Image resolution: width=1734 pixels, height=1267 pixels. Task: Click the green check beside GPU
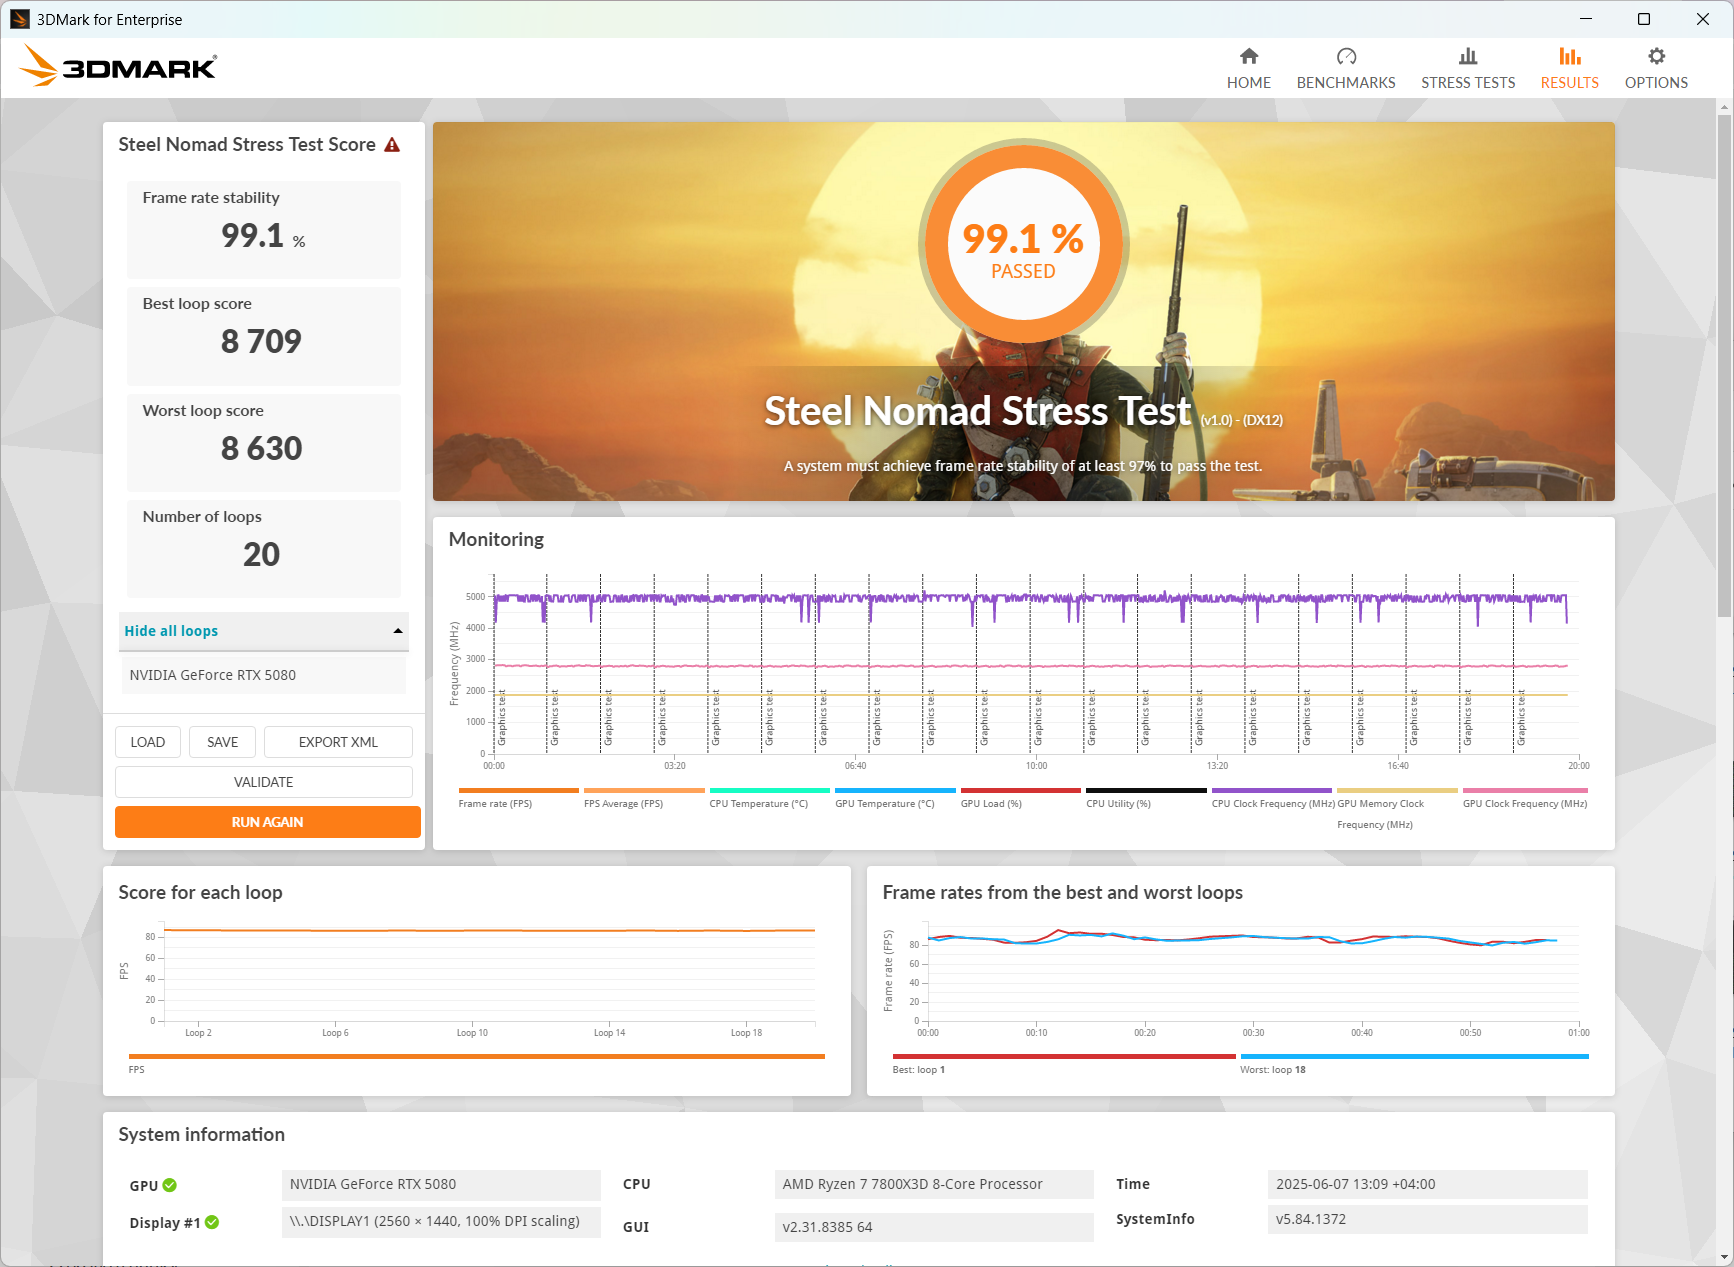(170, 1185)
